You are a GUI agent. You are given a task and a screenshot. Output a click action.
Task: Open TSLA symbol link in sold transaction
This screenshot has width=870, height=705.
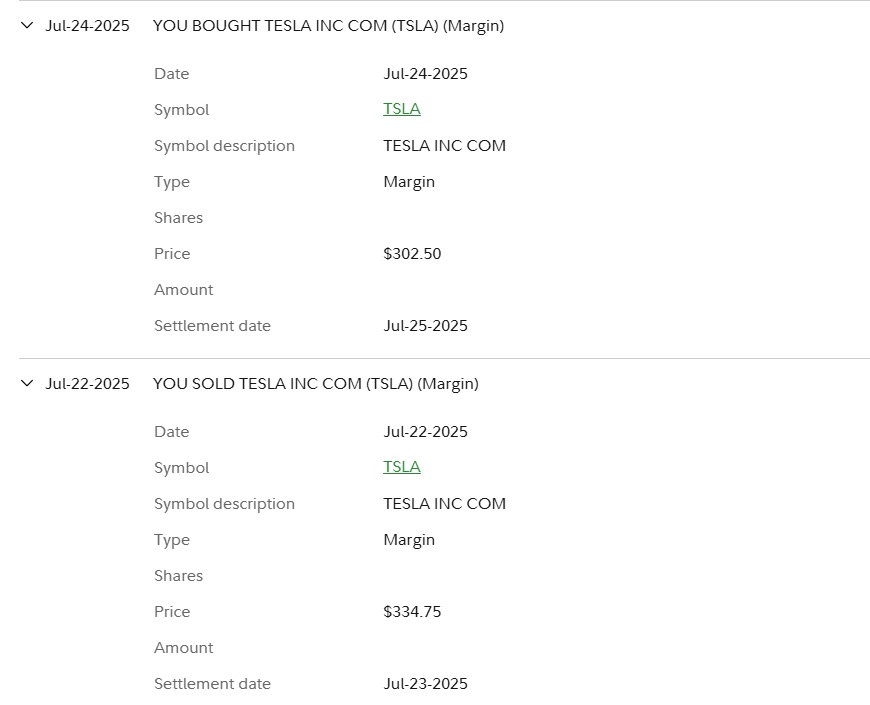(402, 466)
